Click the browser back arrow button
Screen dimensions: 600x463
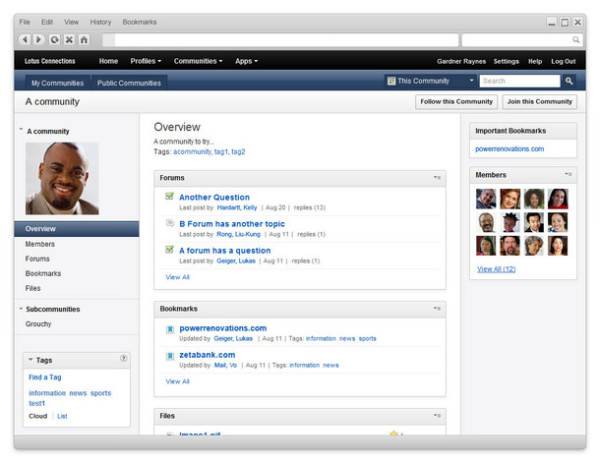click(25, 39)
